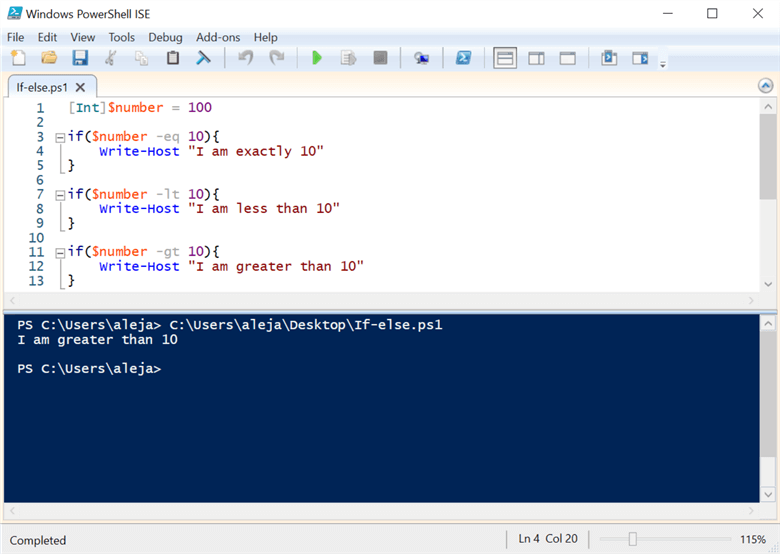Click console pane scroll up arrow
Screen dimensions: 780x554
768,324
